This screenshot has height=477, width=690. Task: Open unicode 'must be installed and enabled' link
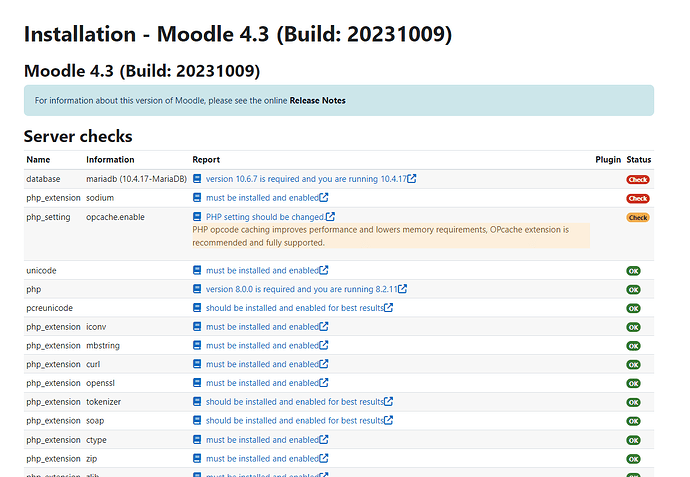262,271
